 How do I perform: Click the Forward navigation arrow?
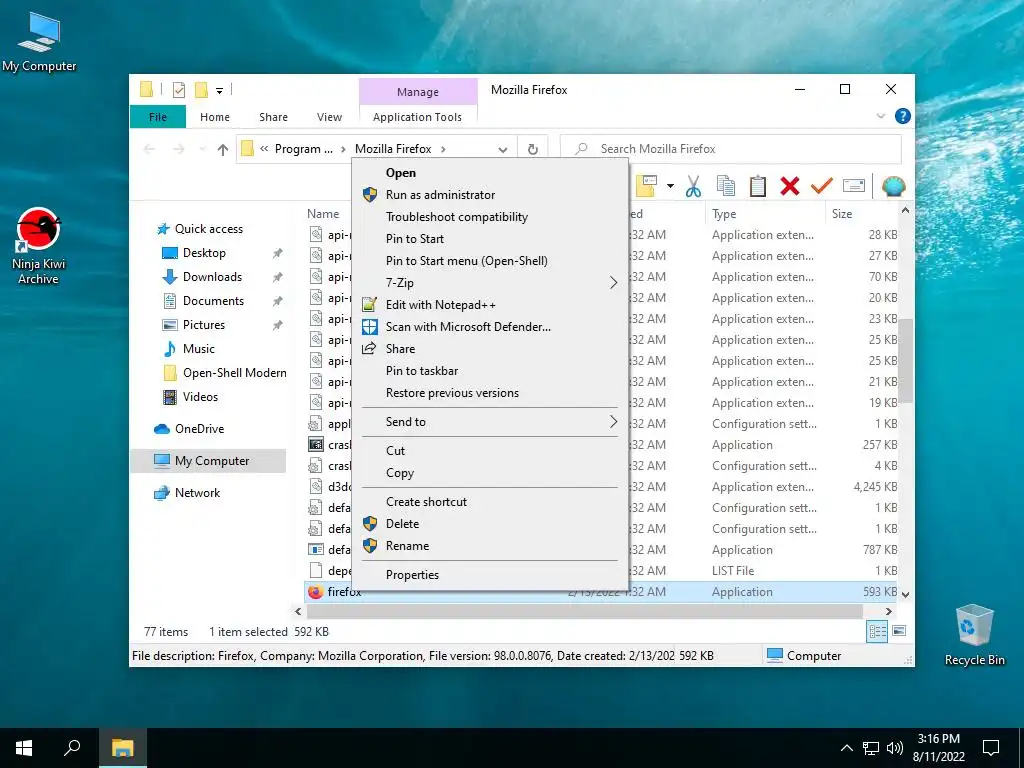pos(178,149)
